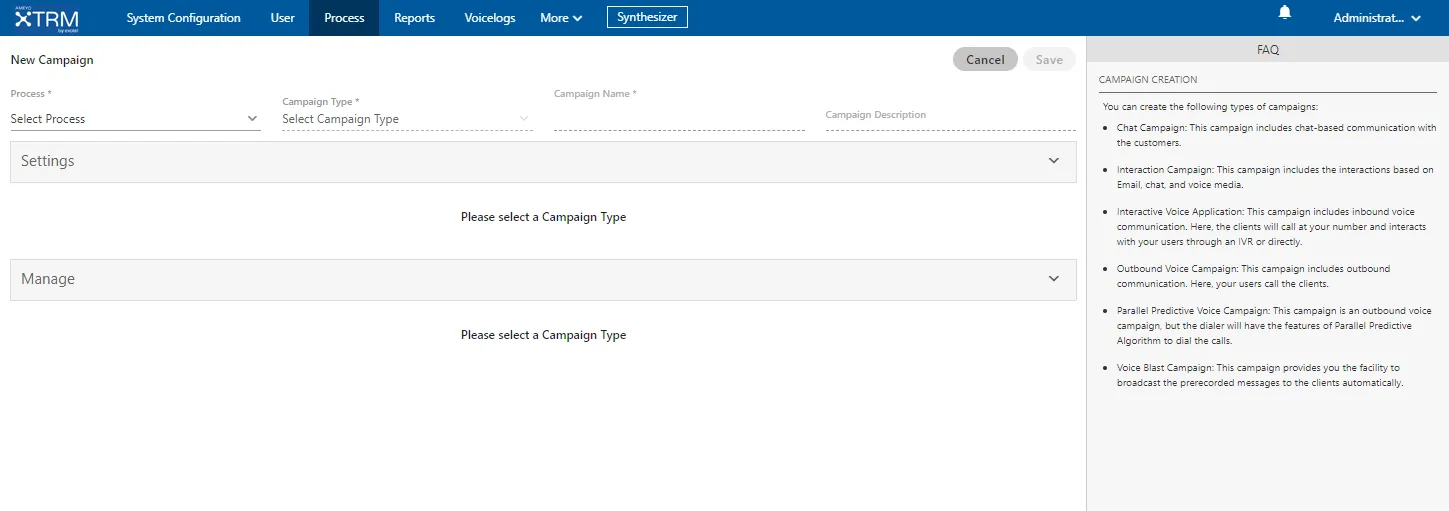The height and width of the screenshot is (511, 1449).
Task: Click the Ameyo XTRM logo
Action: [x=47, y=18]
